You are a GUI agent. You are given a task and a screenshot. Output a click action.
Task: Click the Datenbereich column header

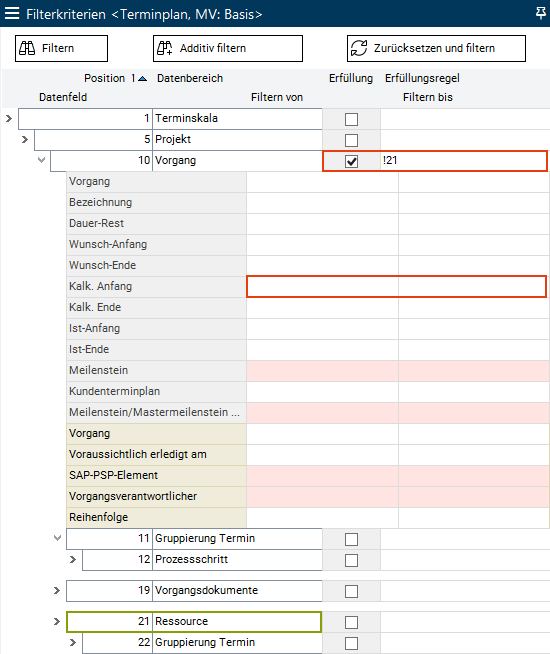point(190,78)
